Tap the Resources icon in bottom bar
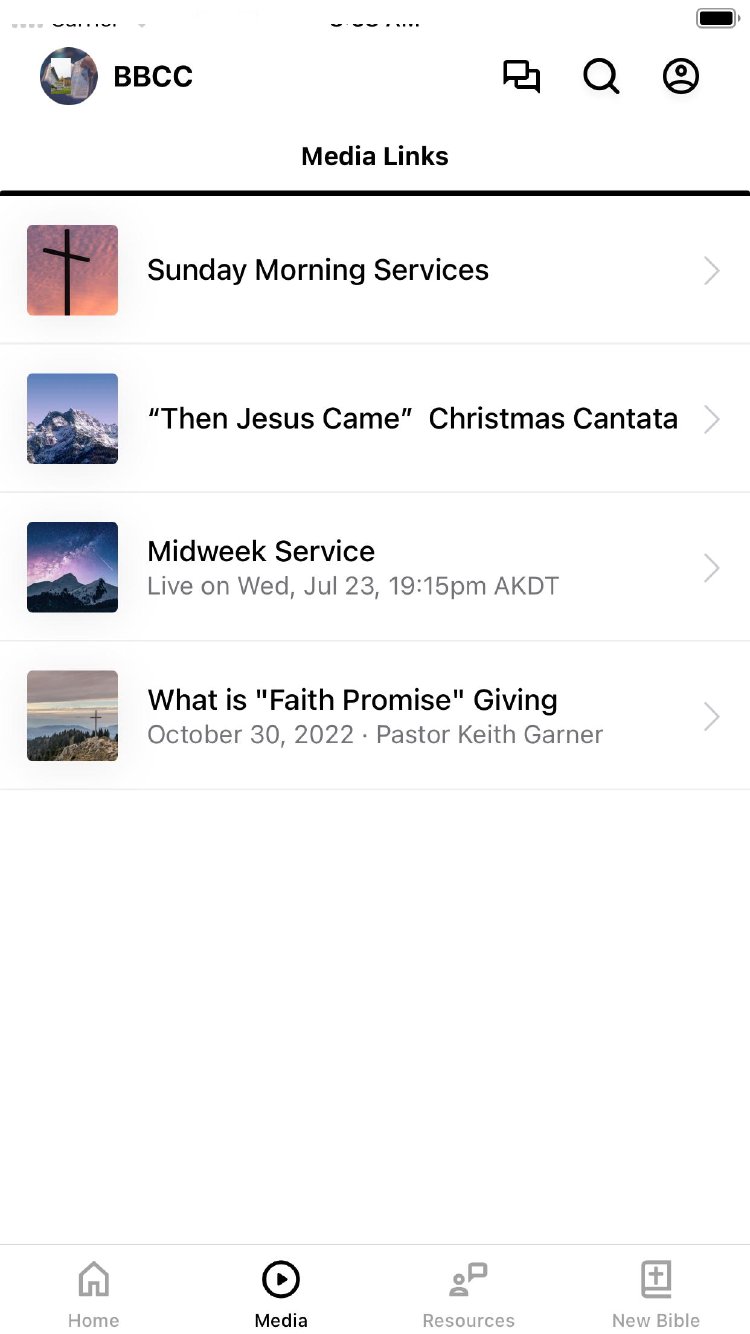Image resolution: width=750 pixels, height=1334 pixels. point(468,1279)
